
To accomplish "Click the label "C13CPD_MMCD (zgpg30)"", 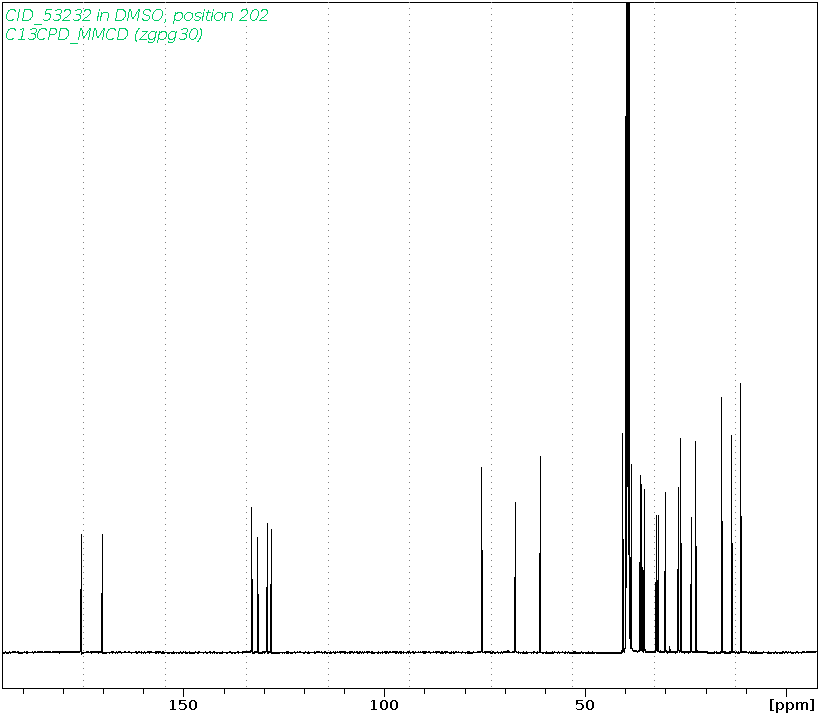I will (x=104, y=35).
